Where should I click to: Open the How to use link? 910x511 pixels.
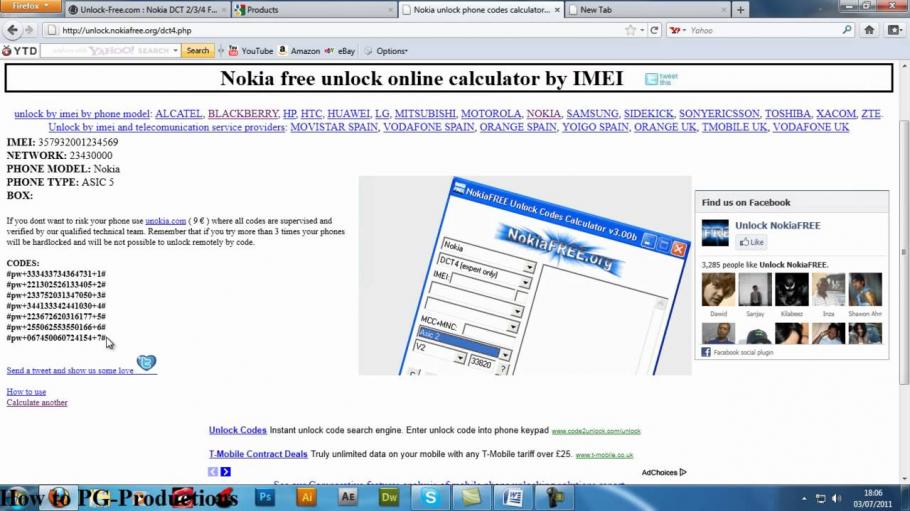[x=26, y=392]
